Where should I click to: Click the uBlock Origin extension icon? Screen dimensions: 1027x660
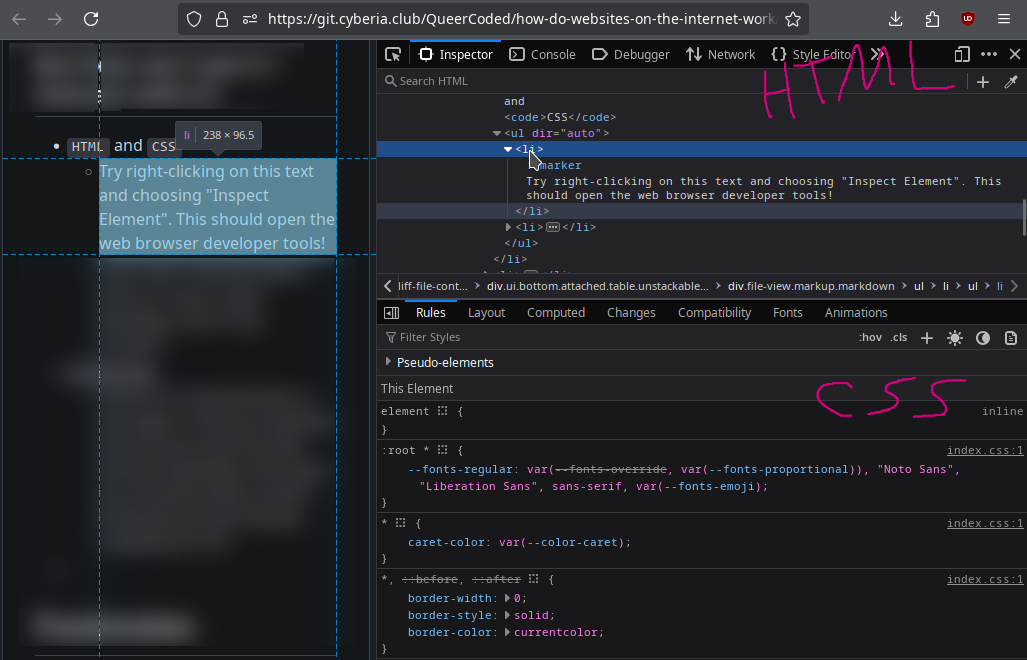967,19
